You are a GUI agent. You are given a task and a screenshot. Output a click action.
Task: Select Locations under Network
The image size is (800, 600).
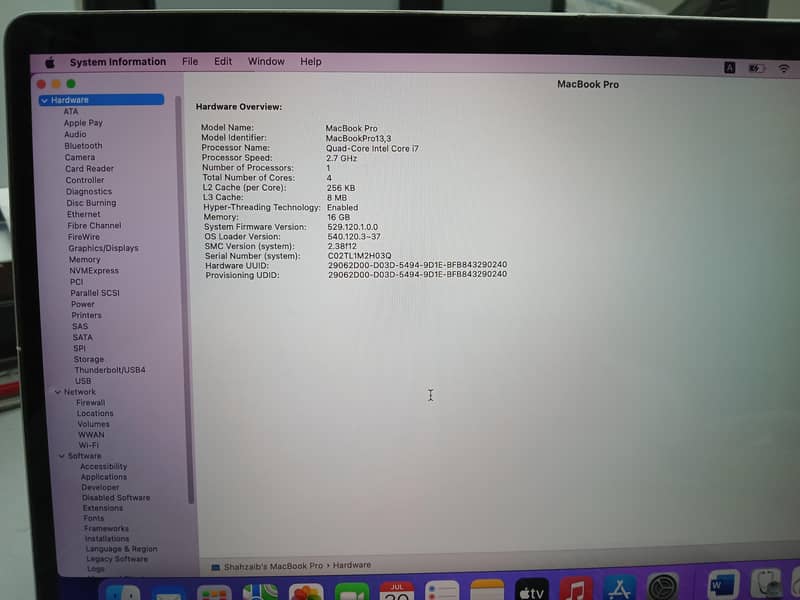[95, 413]
